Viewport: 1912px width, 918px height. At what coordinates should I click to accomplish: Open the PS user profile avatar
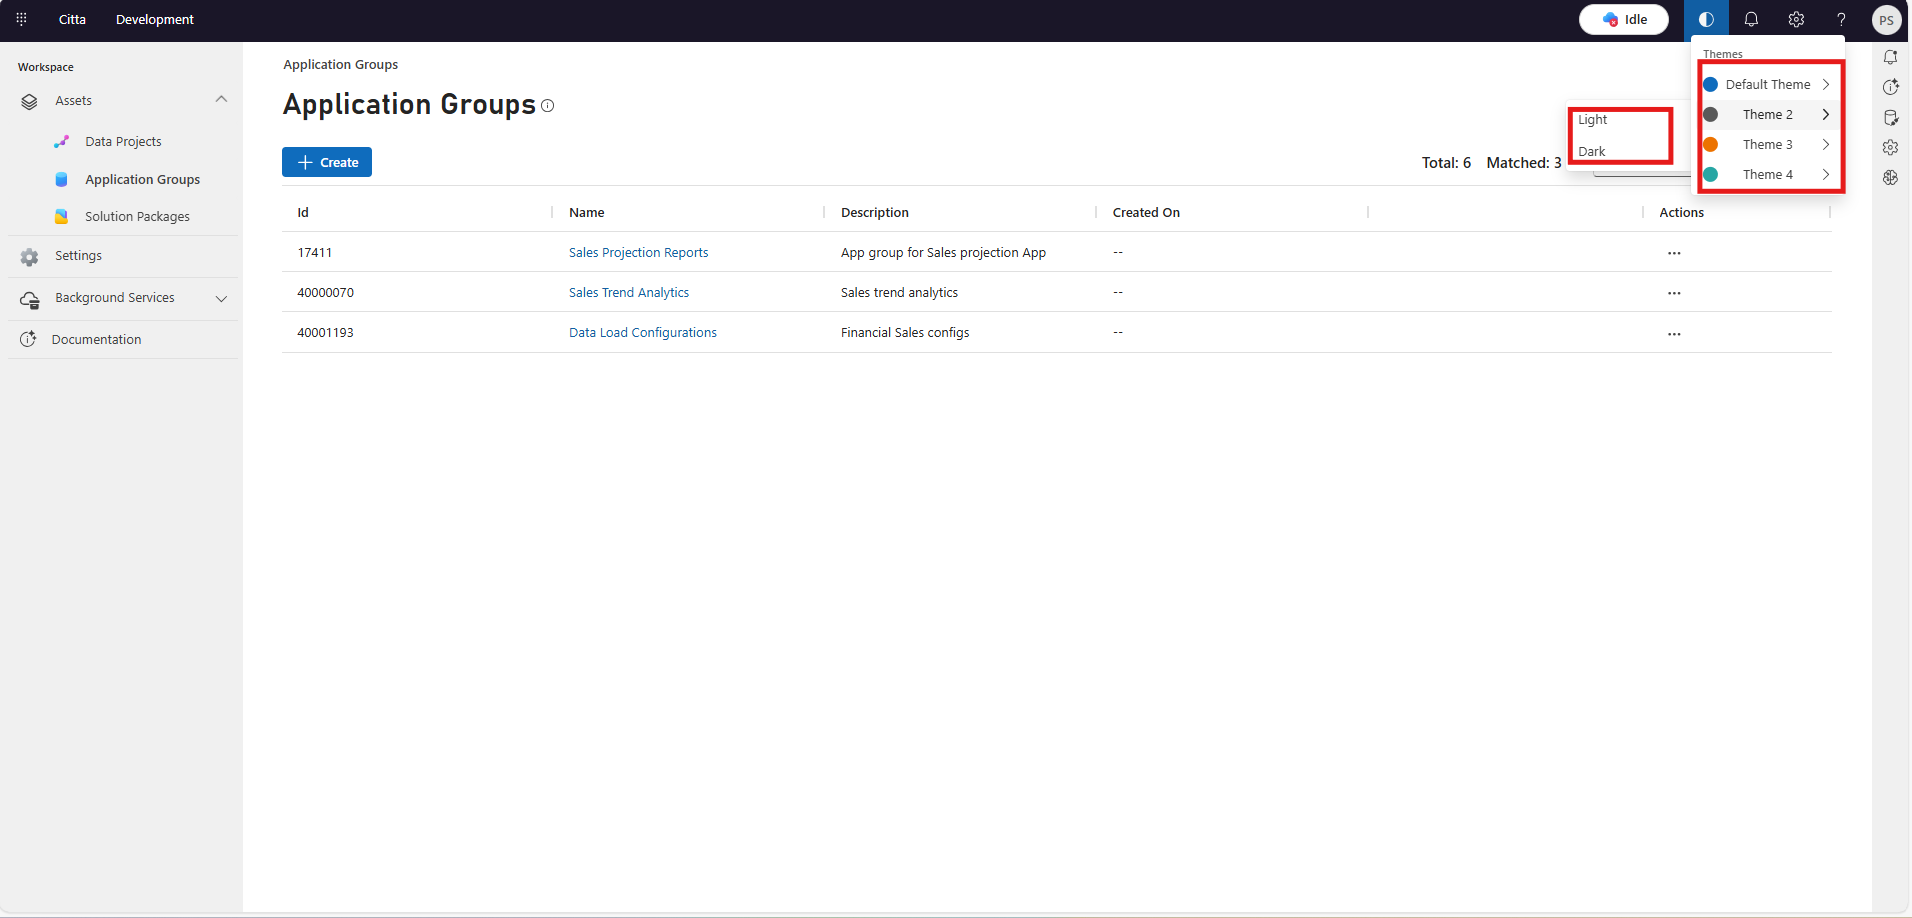tap(1886, 20)
